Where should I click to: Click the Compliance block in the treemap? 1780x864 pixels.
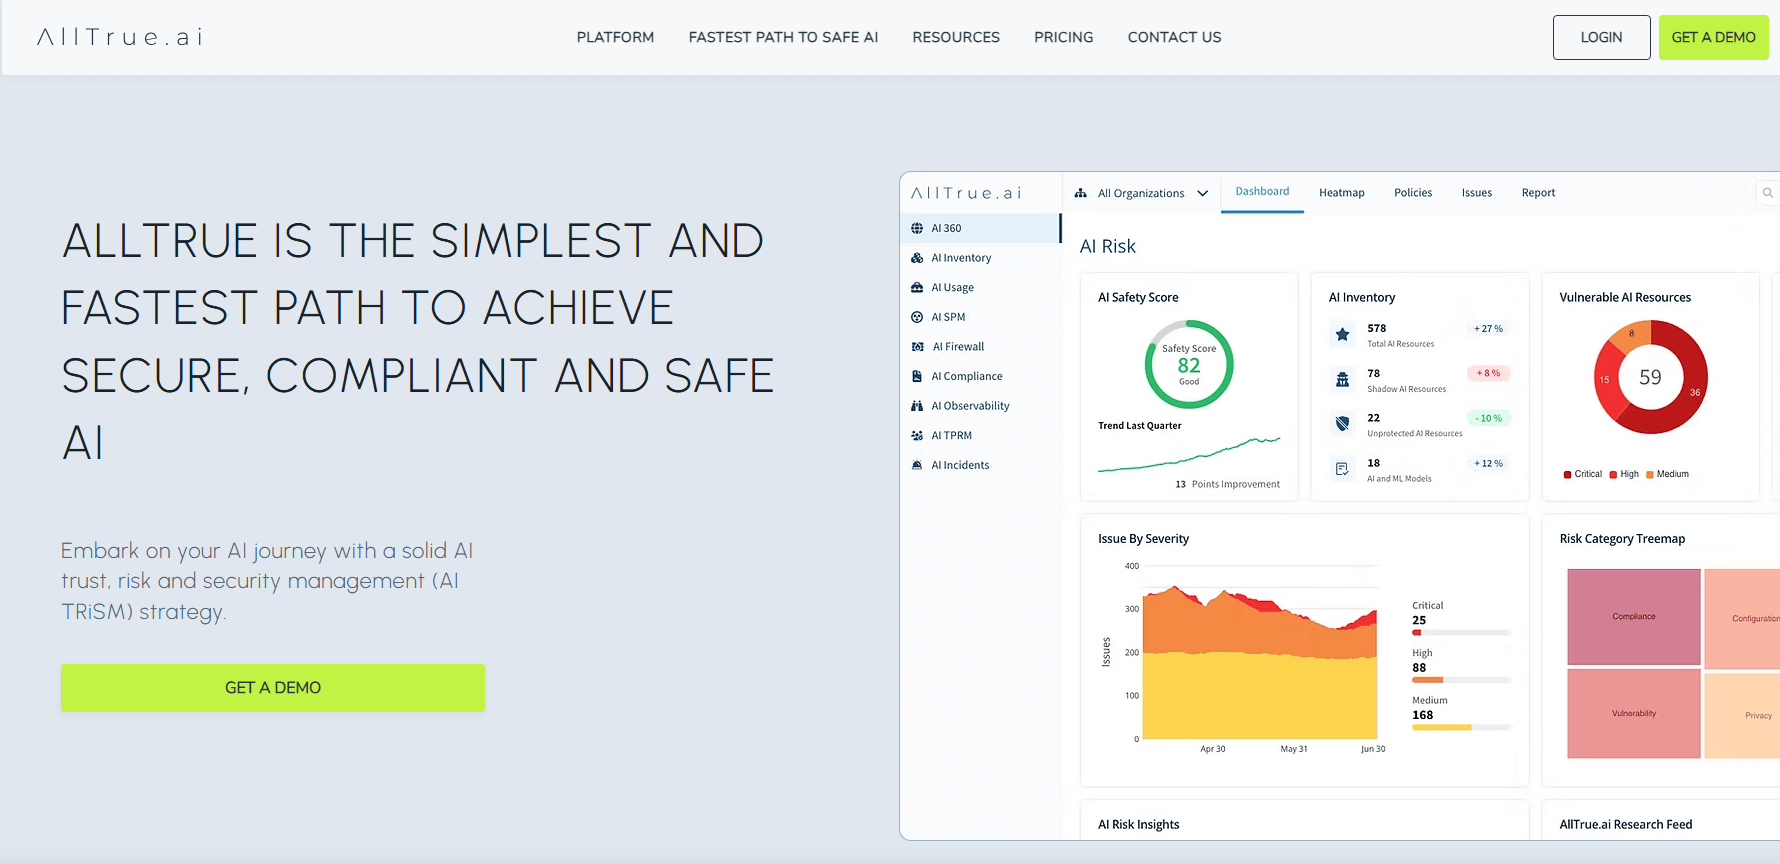[1633, 617]
